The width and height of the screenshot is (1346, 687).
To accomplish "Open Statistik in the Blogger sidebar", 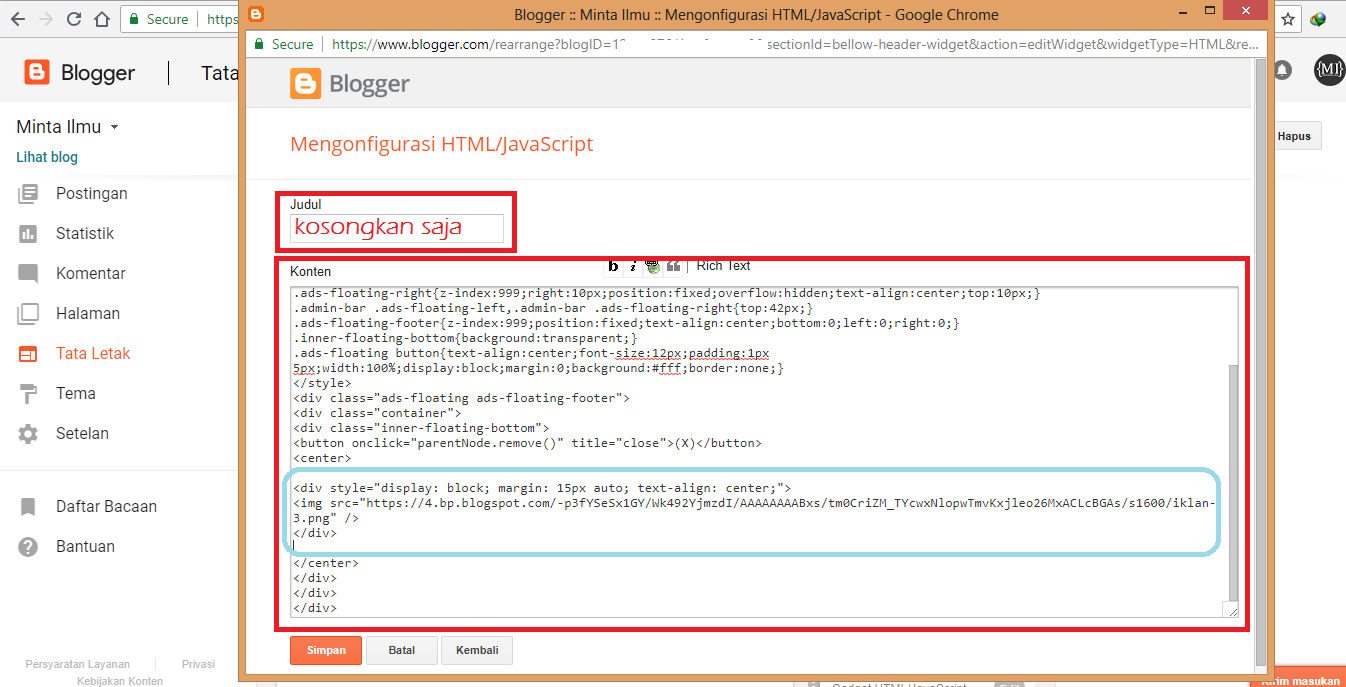I will (85, 233).
